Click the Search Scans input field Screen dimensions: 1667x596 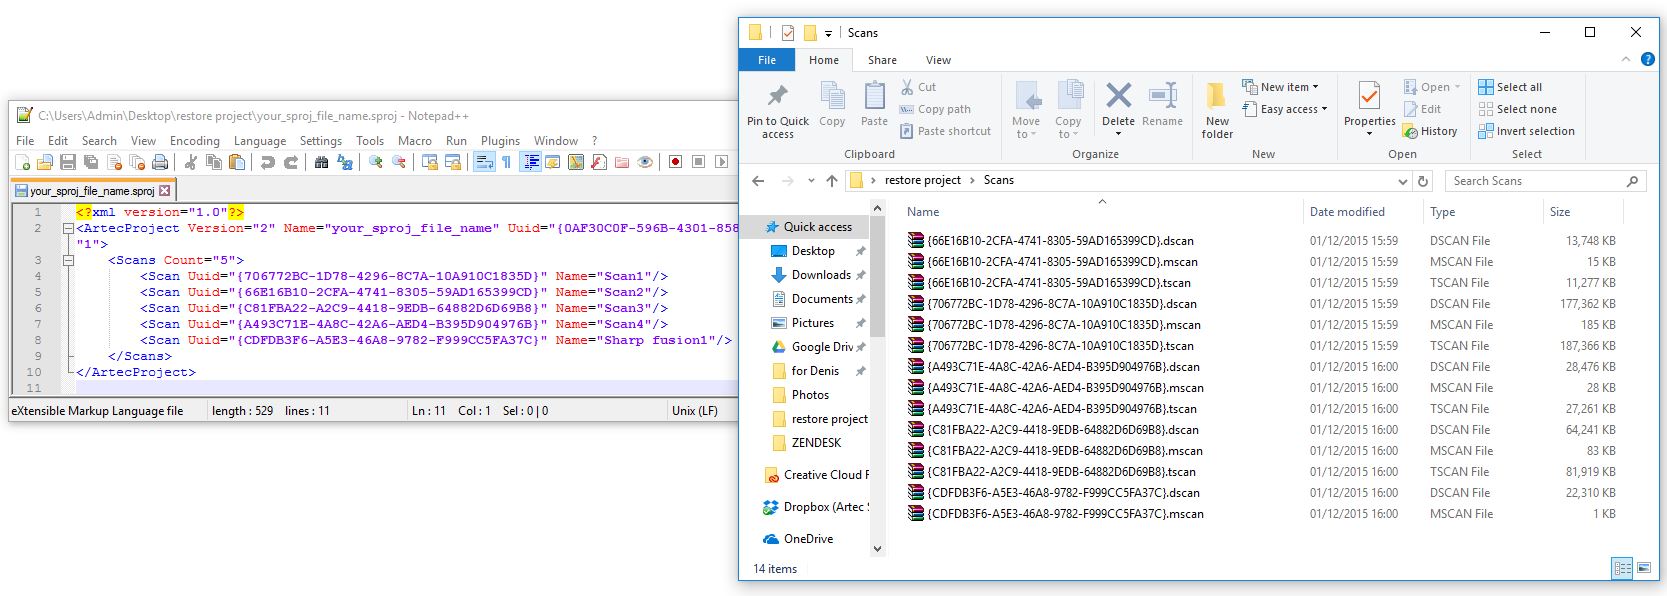[1535, 181]
